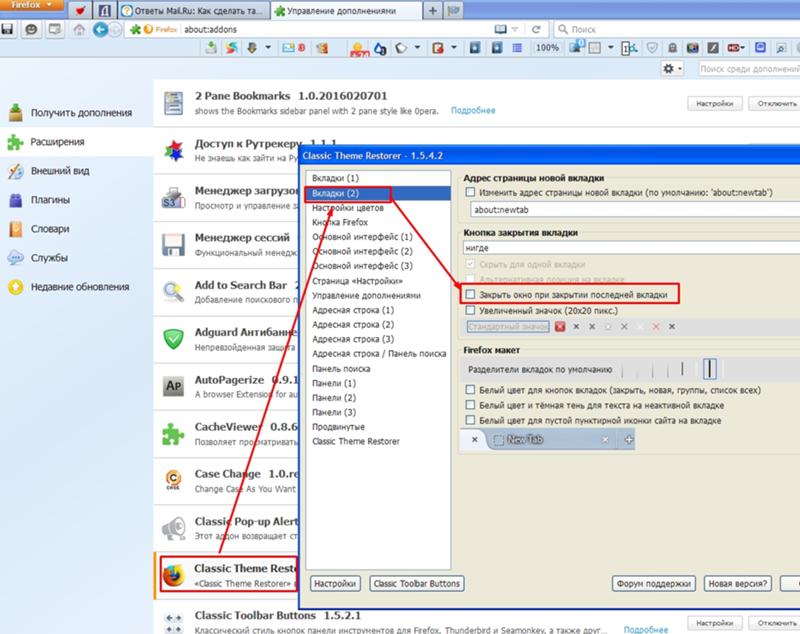Click the Настройки button in the dialog footer
Image resolution: width=800 pixels, height=634 pixels.
pos(335,584)
